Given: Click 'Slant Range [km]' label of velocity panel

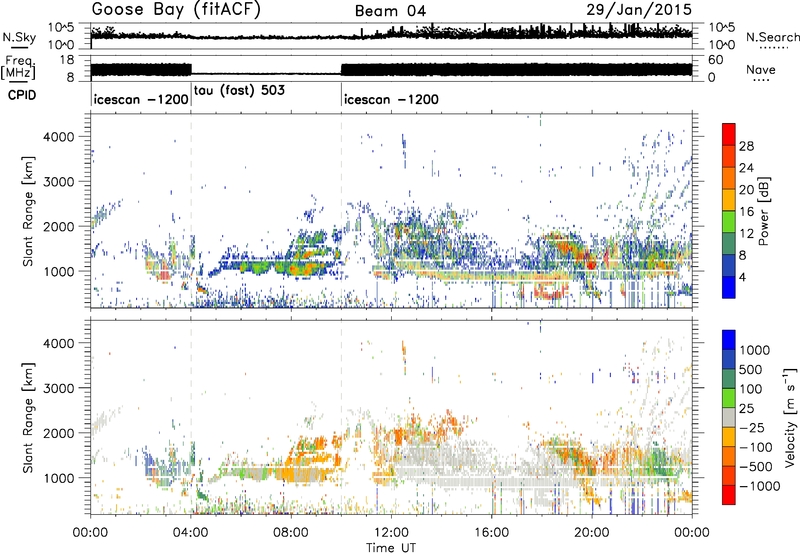Looking at the screenshot, I should (28, 417).
